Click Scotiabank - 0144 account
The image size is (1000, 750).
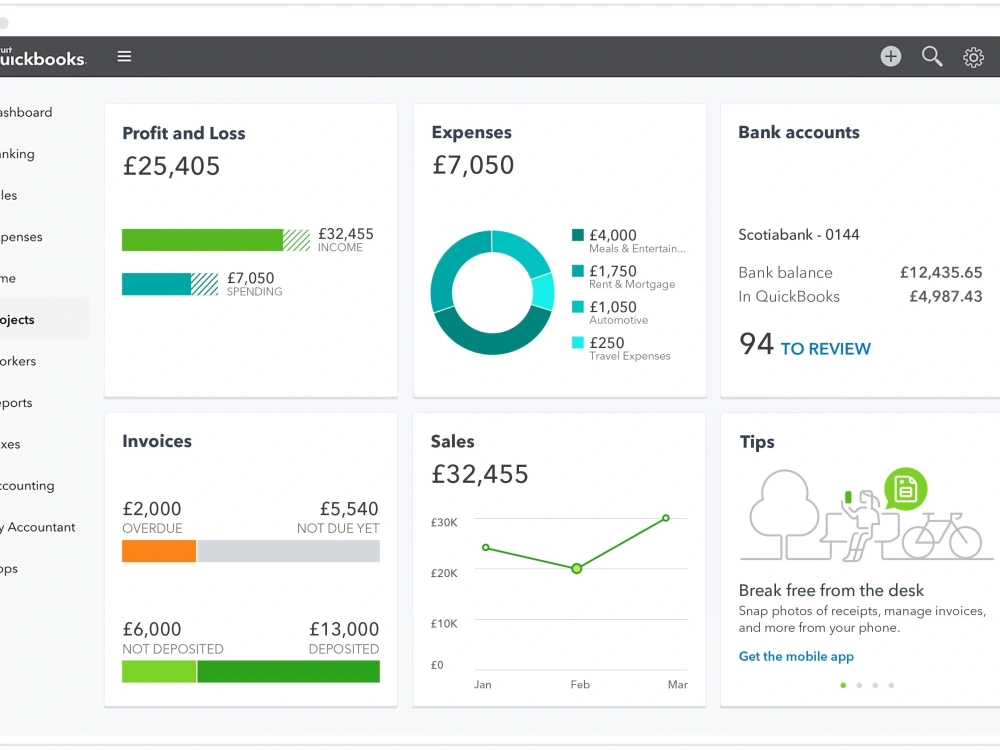tap(798, 235)
